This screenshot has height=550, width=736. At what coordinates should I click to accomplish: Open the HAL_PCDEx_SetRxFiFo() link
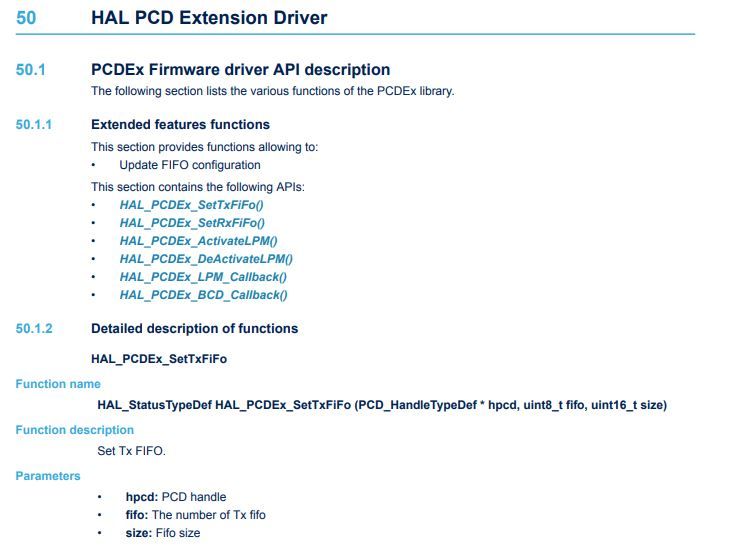coord(192,223)
